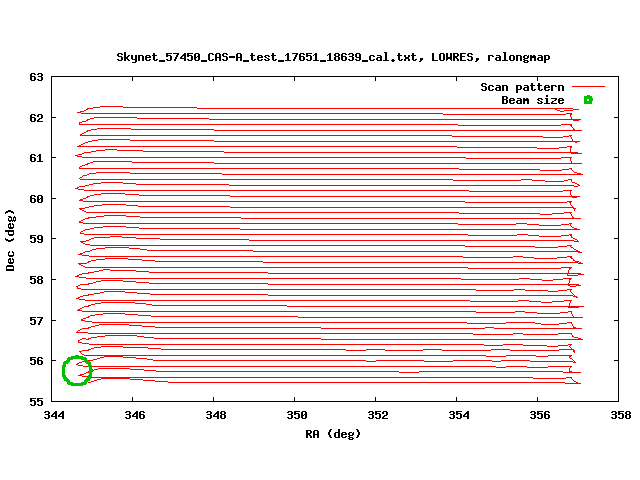The image size is (640, 480).
Task: Select the 'Beam size' legend label
Action: pyautogui.click(x=533, y=100)
